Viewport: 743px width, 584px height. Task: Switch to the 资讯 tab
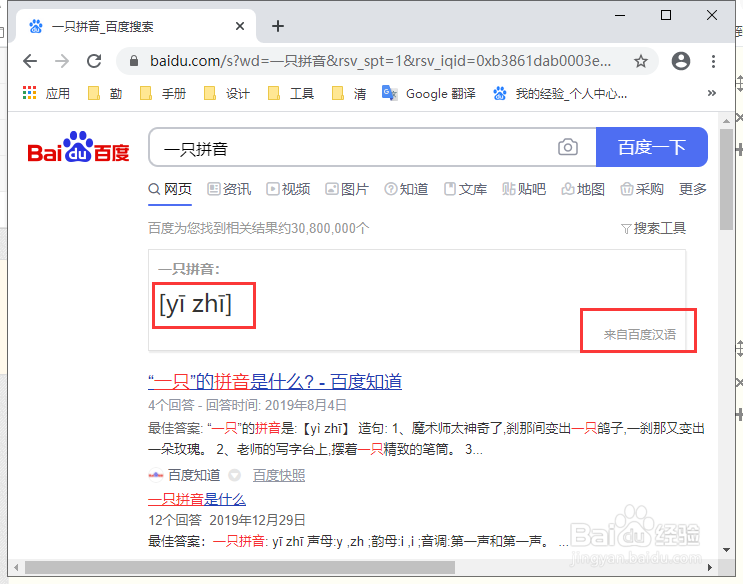pyautogui.click(x=229, y=190)
